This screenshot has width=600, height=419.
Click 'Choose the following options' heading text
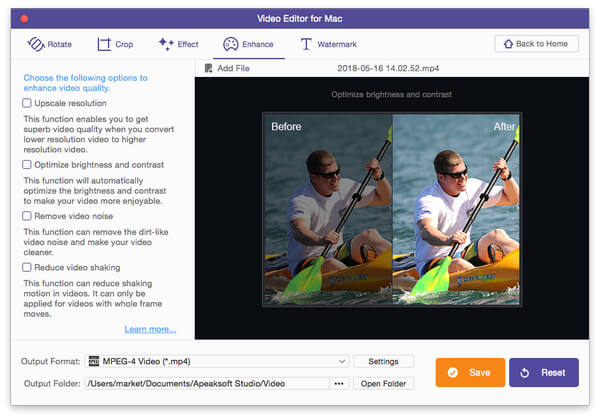tap(85, 83)
